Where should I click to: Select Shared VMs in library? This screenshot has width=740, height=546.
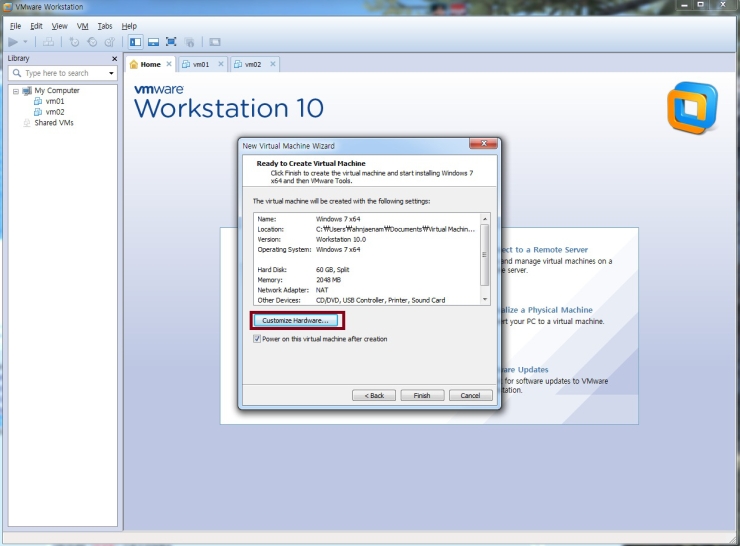(53, 123)
